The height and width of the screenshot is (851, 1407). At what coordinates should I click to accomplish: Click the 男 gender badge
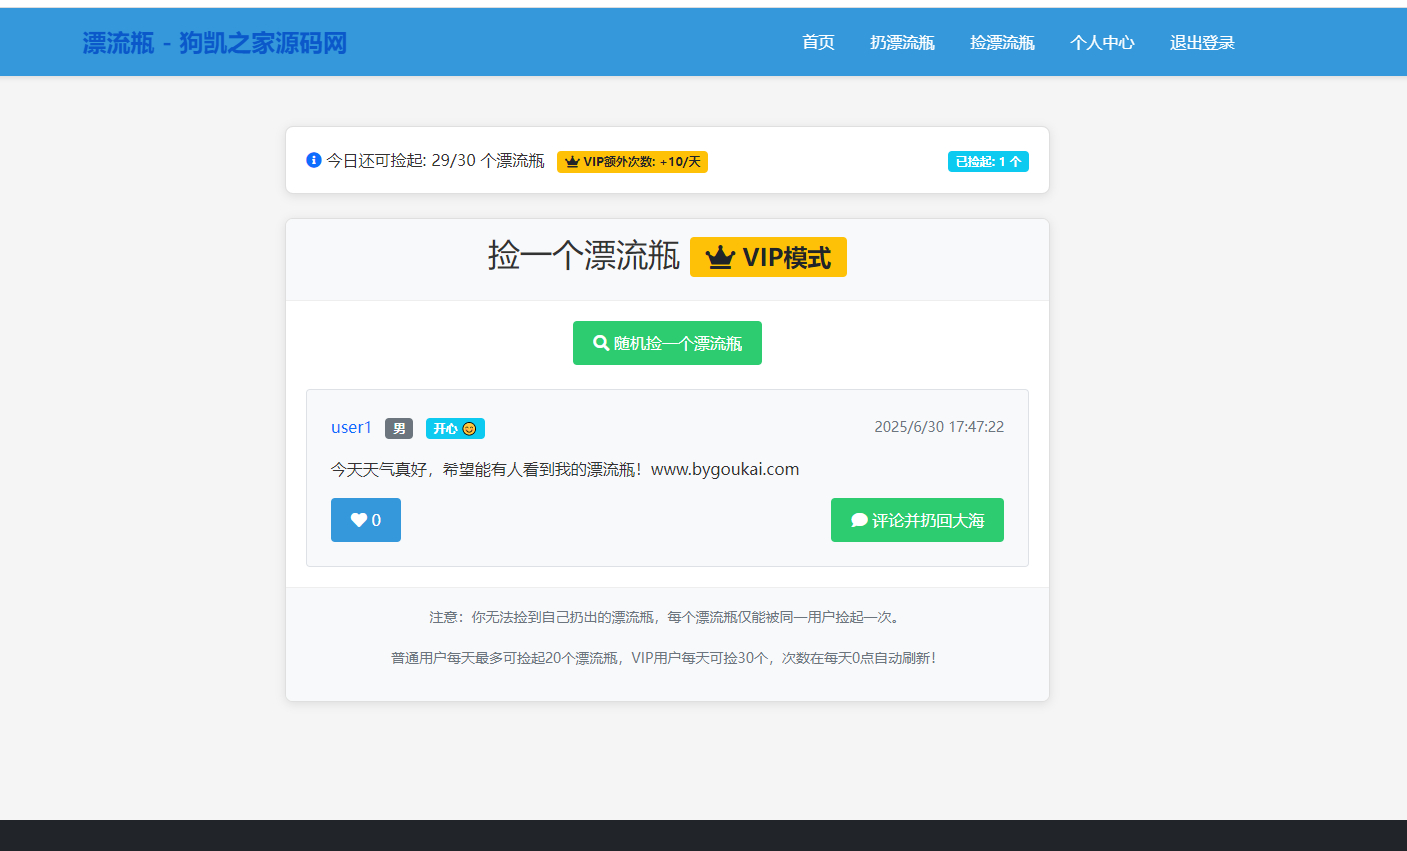(x=399, y=429)
